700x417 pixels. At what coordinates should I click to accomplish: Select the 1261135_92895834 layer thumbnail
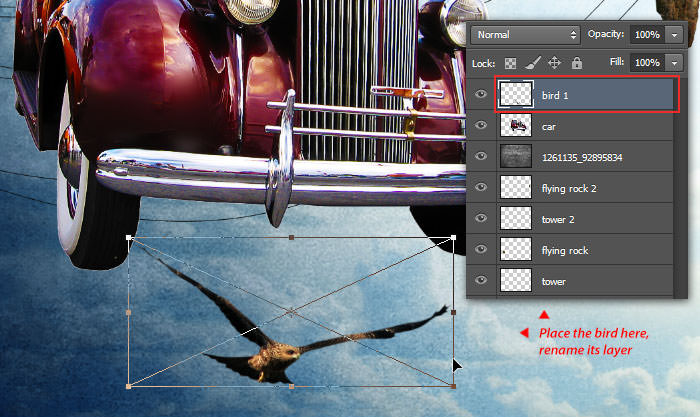(516, 156)
